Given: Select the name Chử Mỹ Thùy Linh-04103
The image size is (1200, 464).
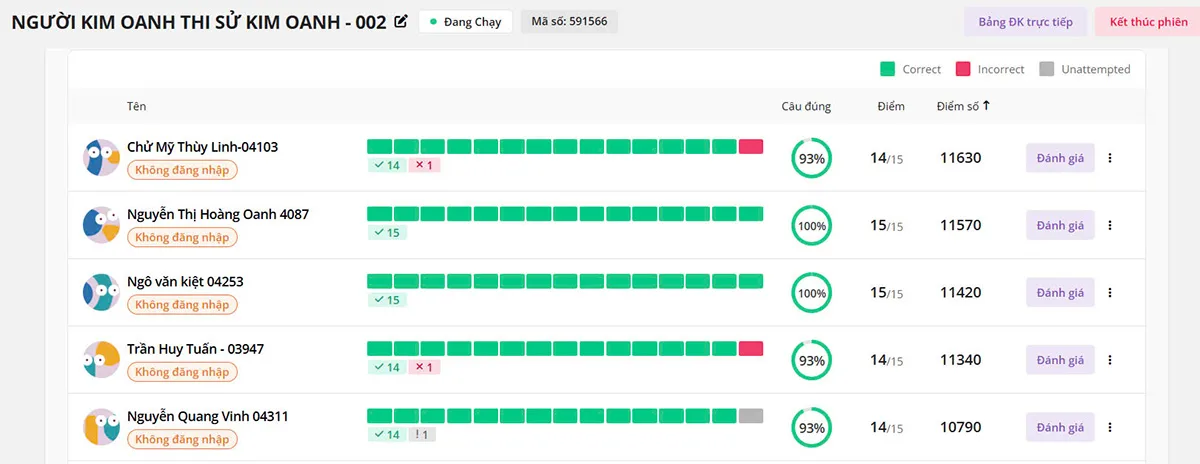Looking at the screenshot, I should [202, 147].
